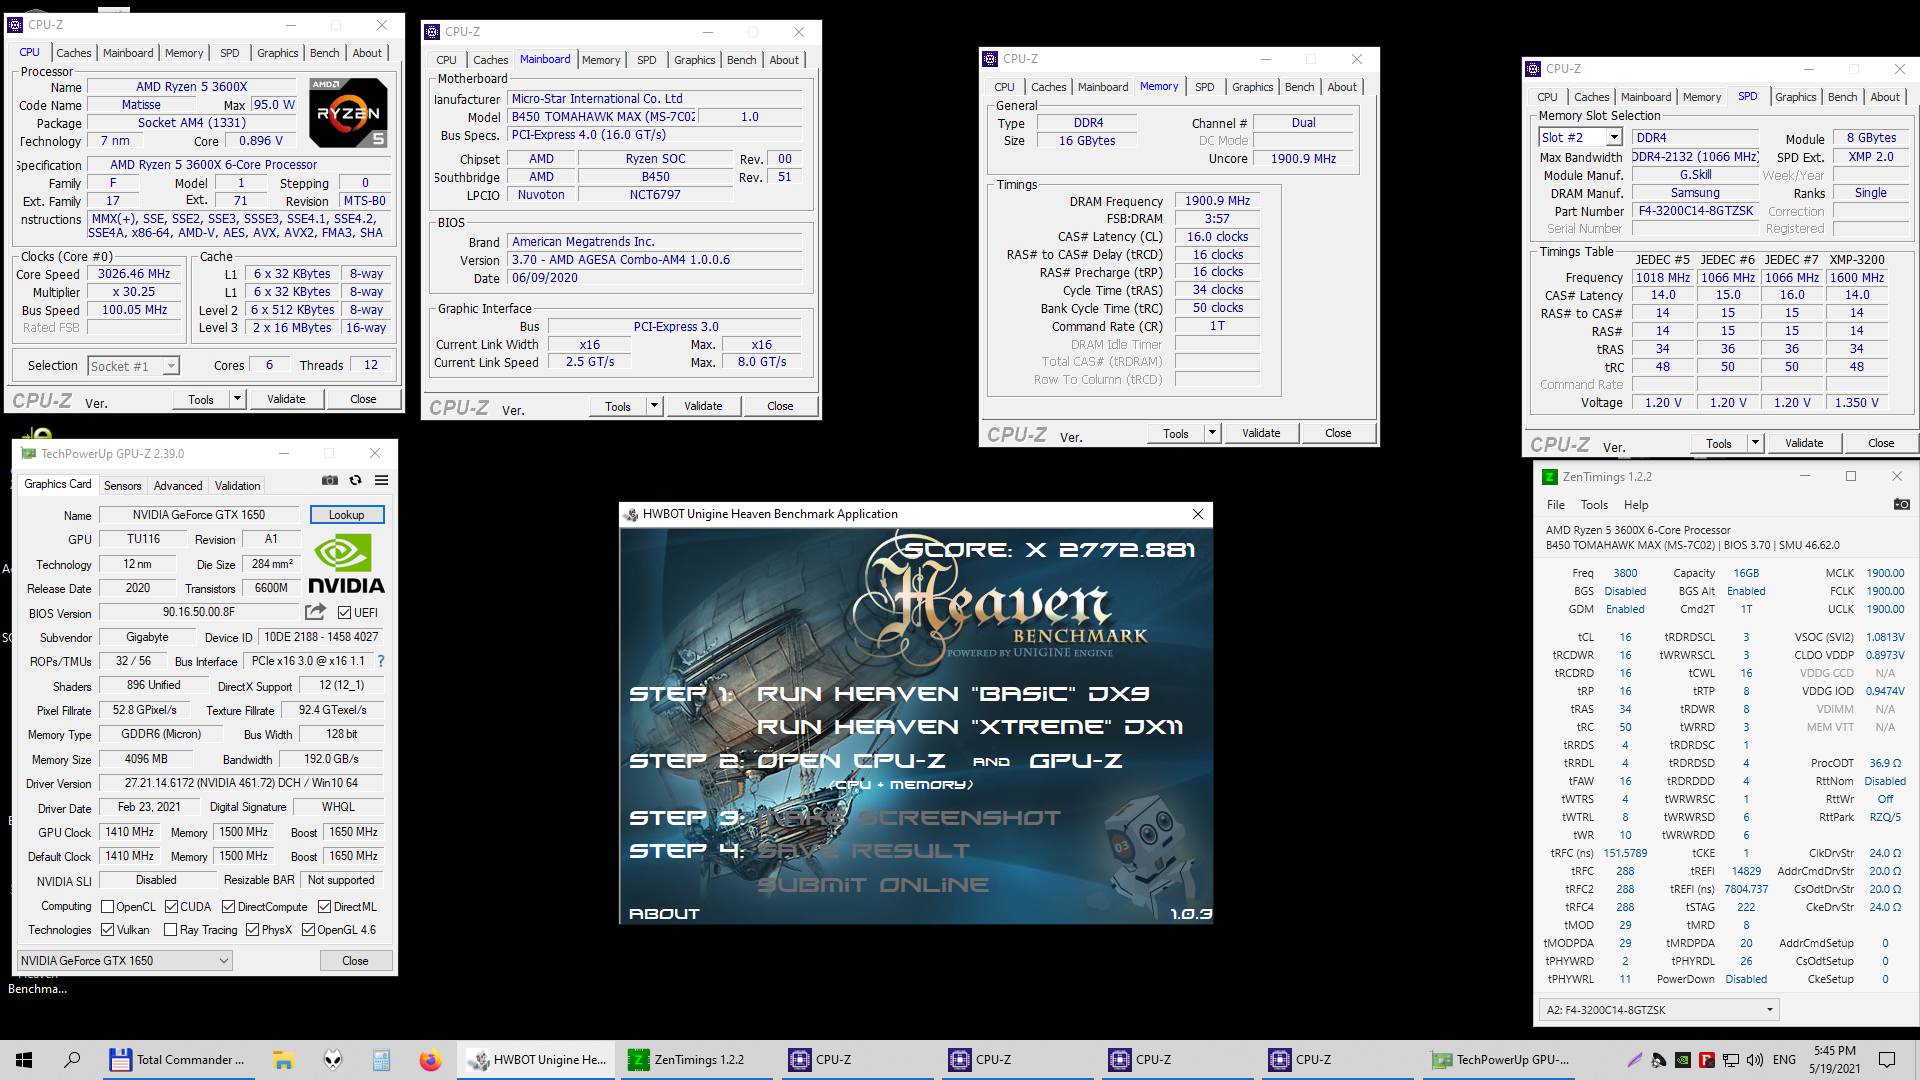Launch Firefox from the taskbar
This screenshot has width=1920, height=1080.
[430, 1060]
